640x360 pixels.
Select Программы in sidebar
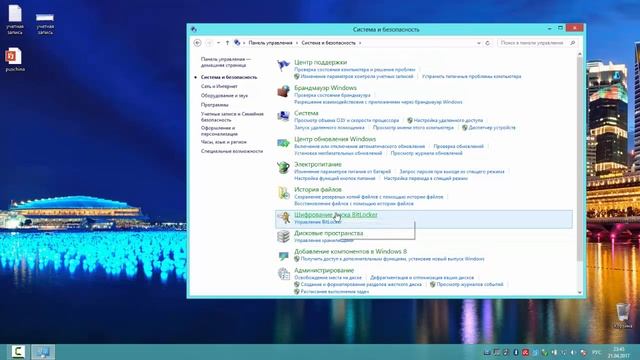click(x=214, y=105)
